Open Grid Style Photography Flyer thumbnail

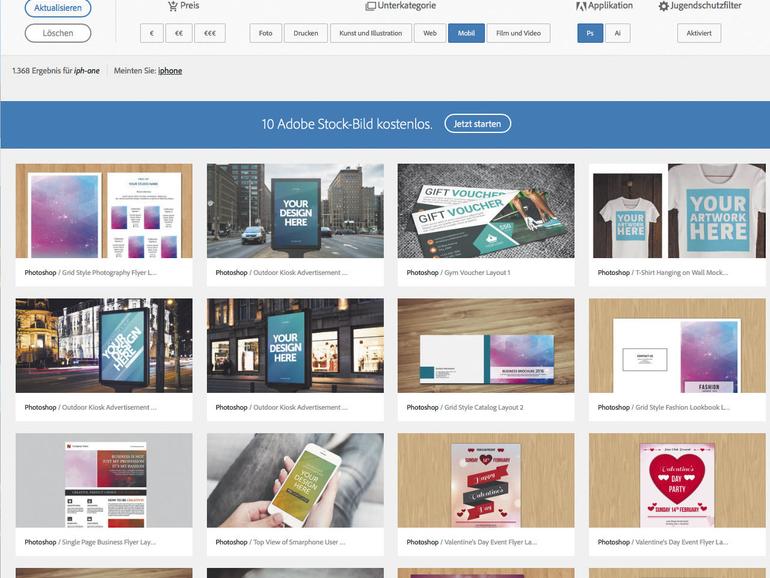tap(104, 211)
